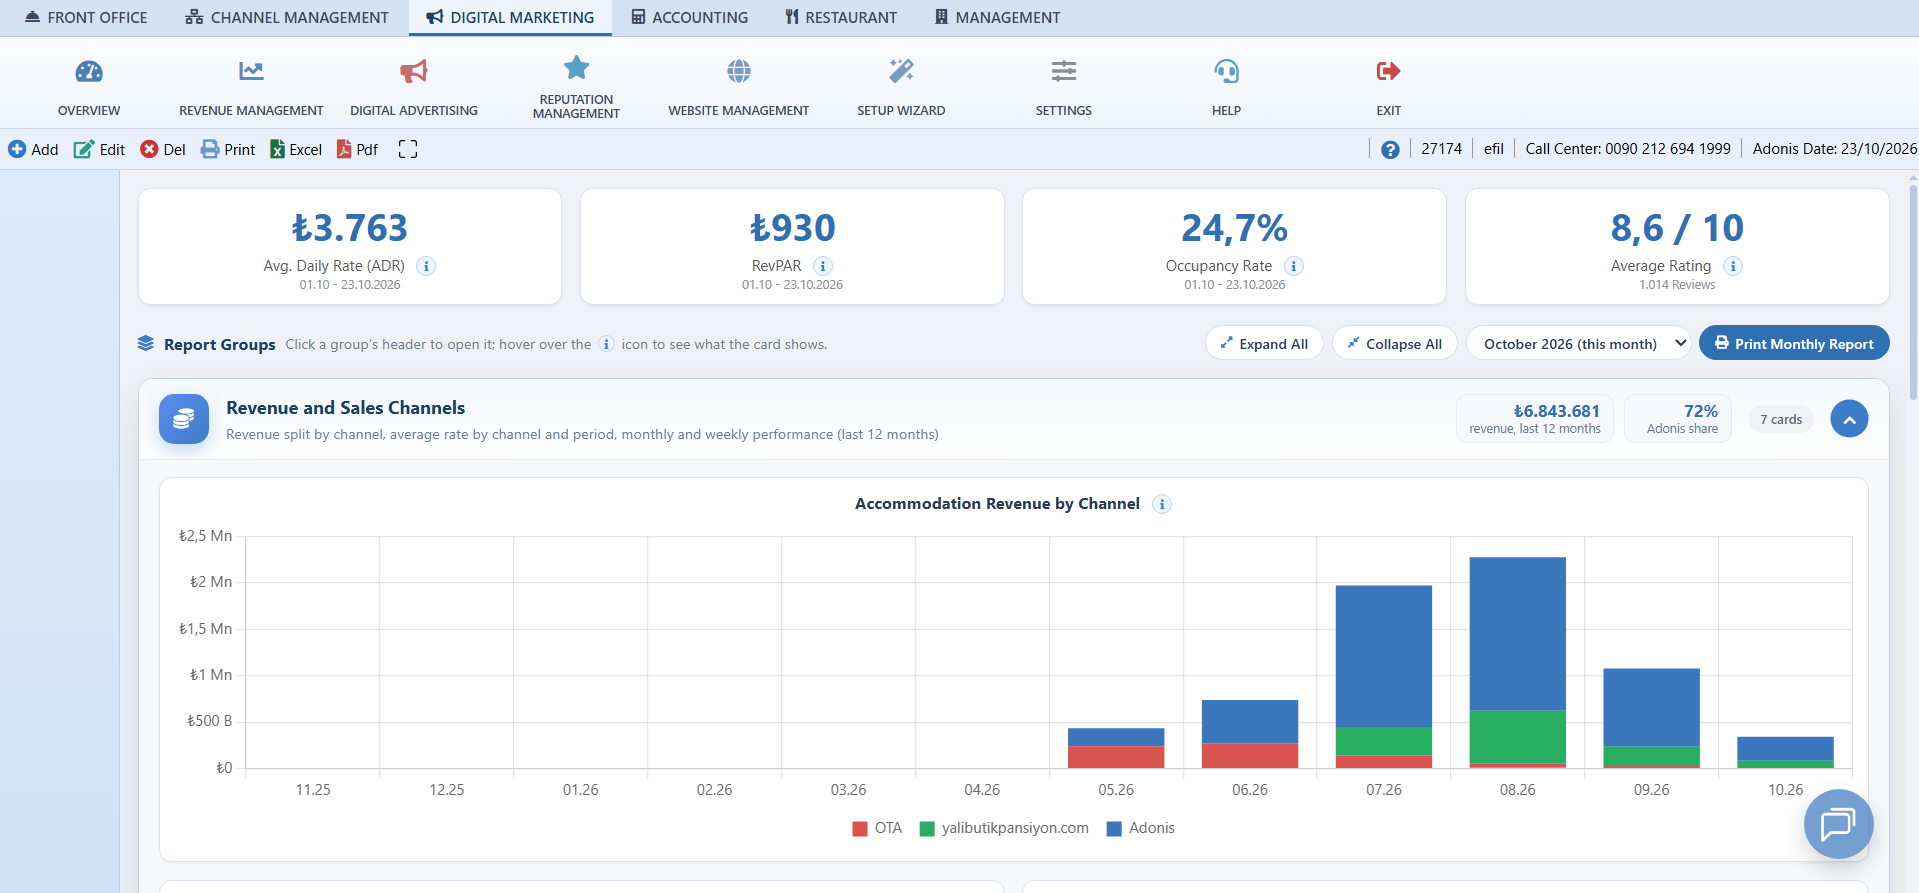This screenshot has height=893, width=1919.
Task: Collapse the Revenue and Sales Channels group
Action: pos(1849,419)
